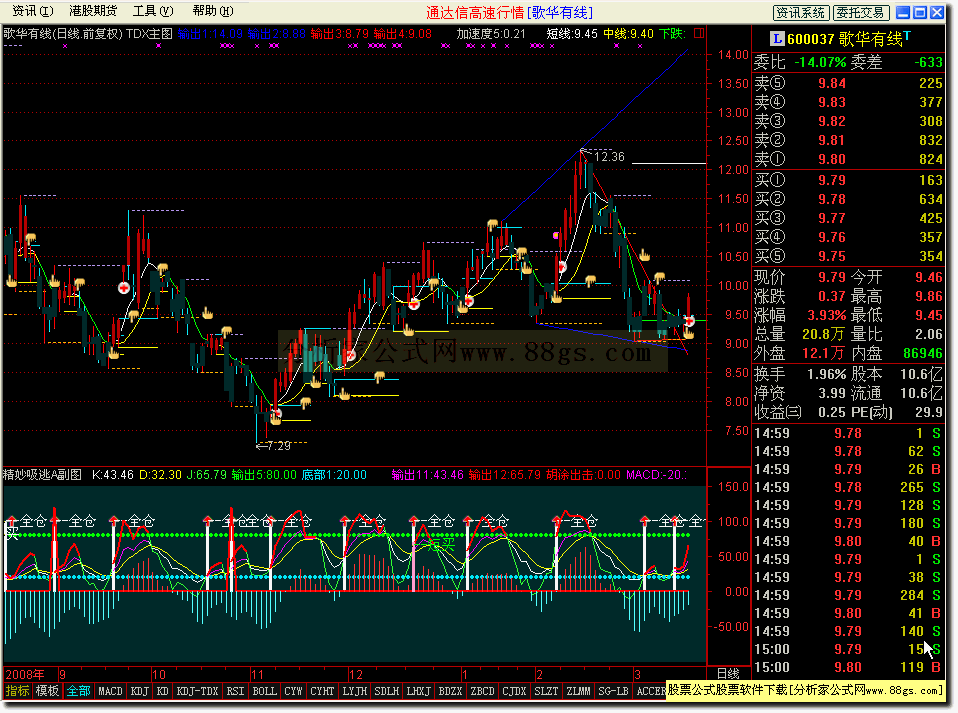The height and width of the screenshot is (713, 958).
Task: Click the 换手 value 1.96%
Action: pos(827,374)
